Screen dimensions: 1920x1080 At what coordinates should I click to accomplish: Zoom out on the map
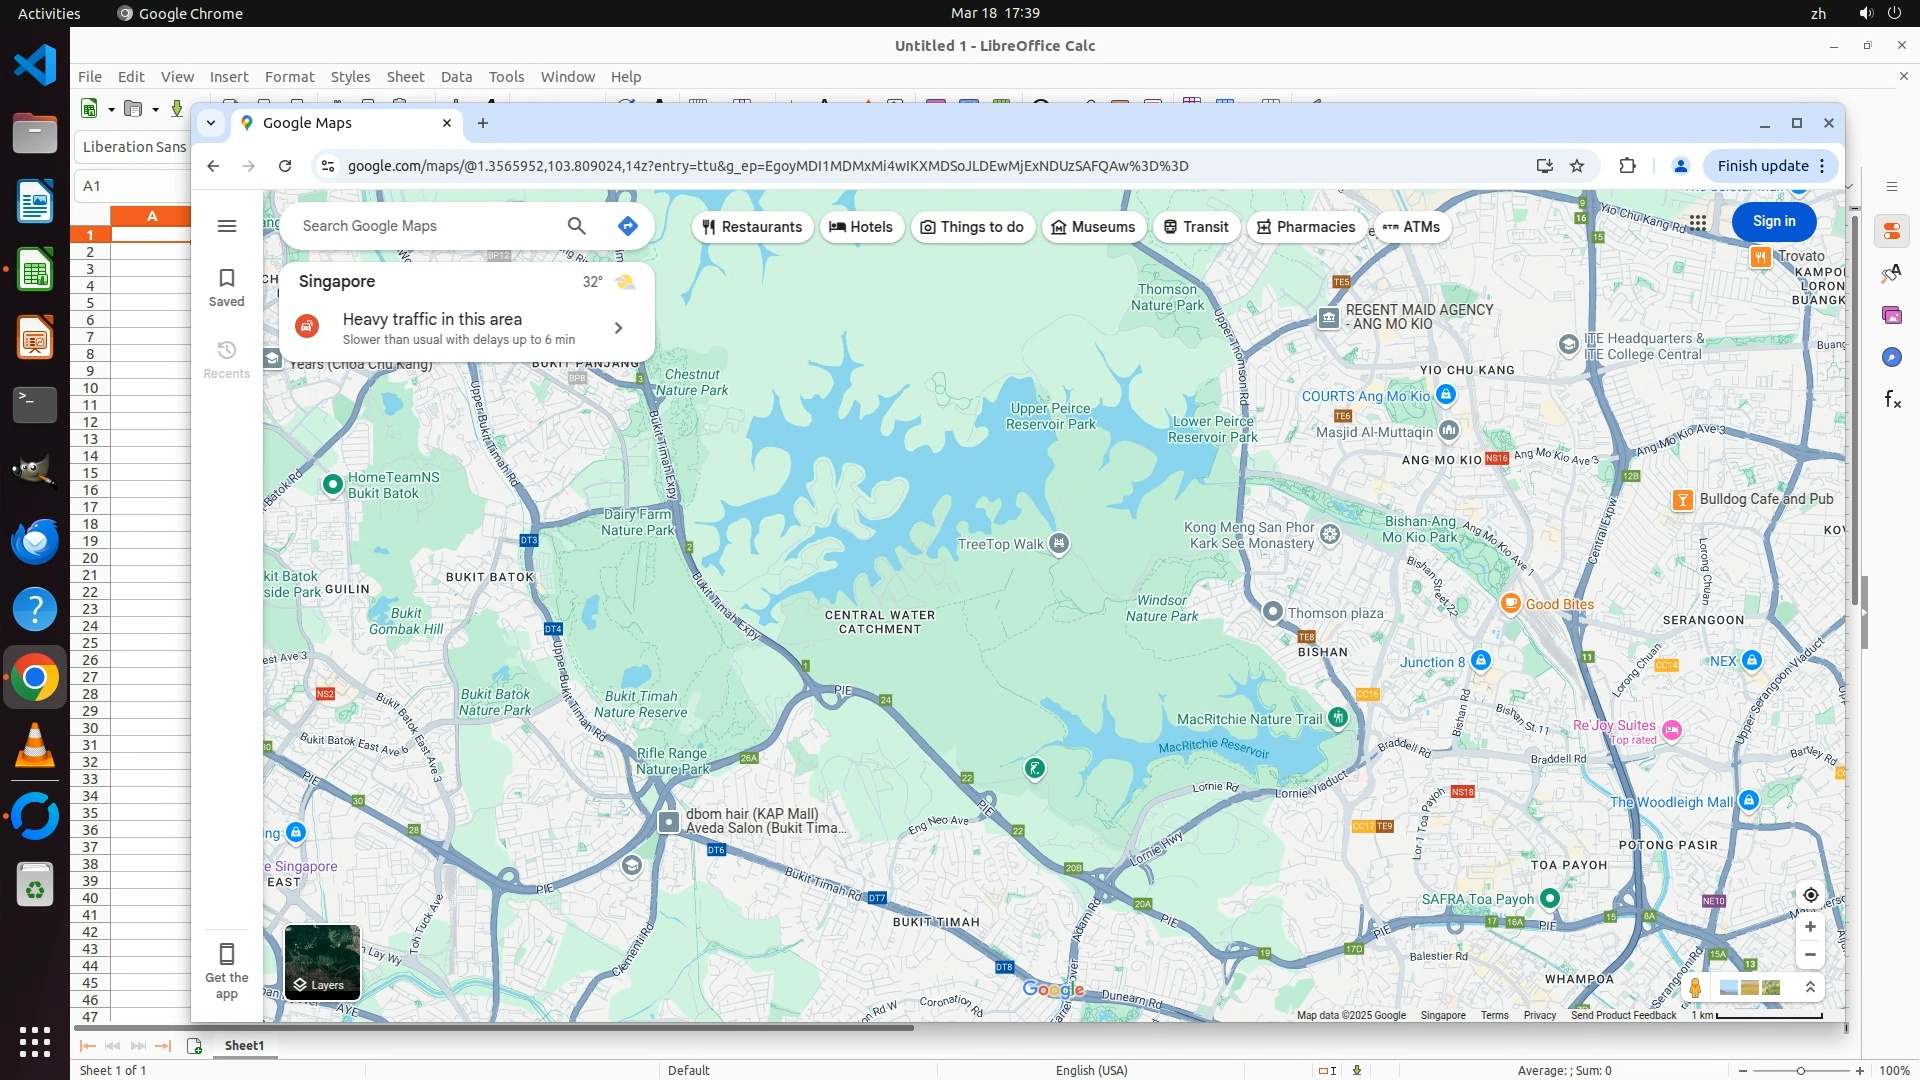pyautogui.click(x=1810, y=954)
